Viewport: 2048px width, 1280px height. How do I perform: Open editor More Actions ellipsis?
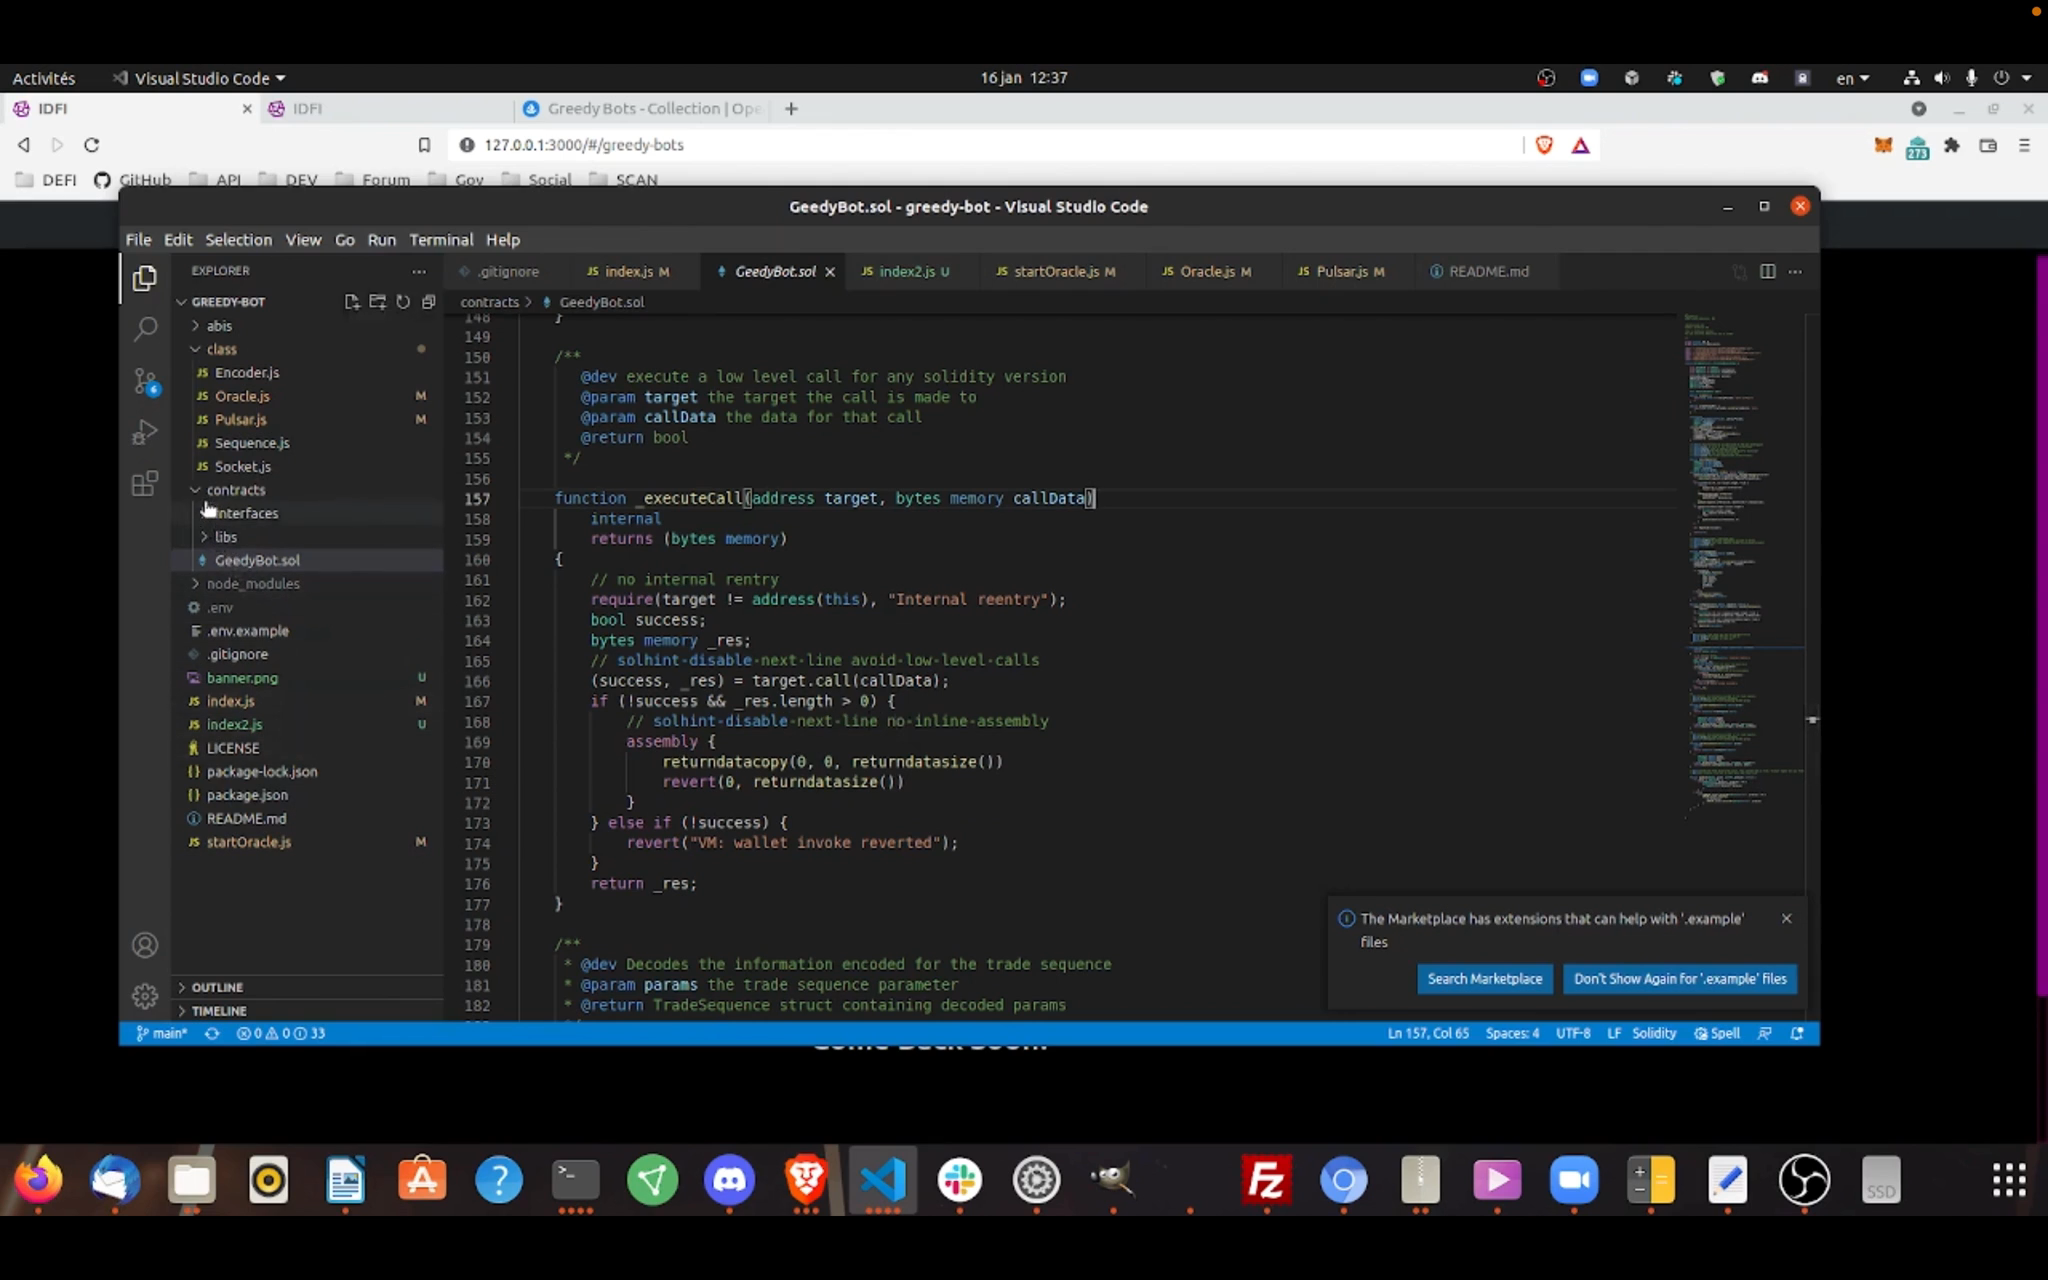click(x=1795, y=271)
